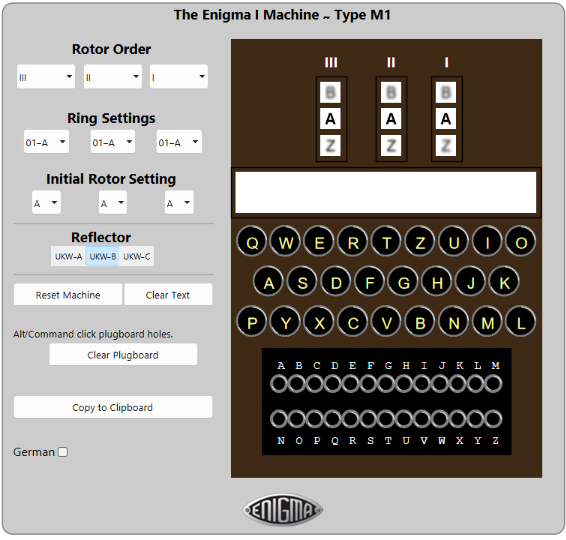
Task: Click the L keyboard key
Action: pos(521,322)
